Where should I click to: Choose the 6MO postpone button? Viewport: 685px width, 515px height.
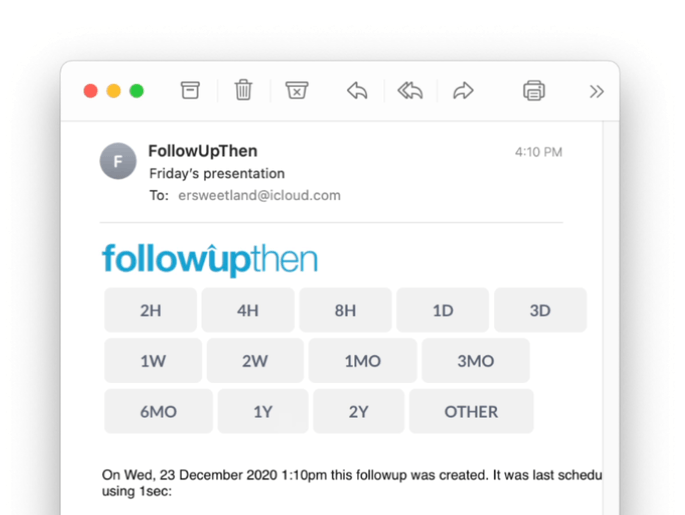(158, 411)
